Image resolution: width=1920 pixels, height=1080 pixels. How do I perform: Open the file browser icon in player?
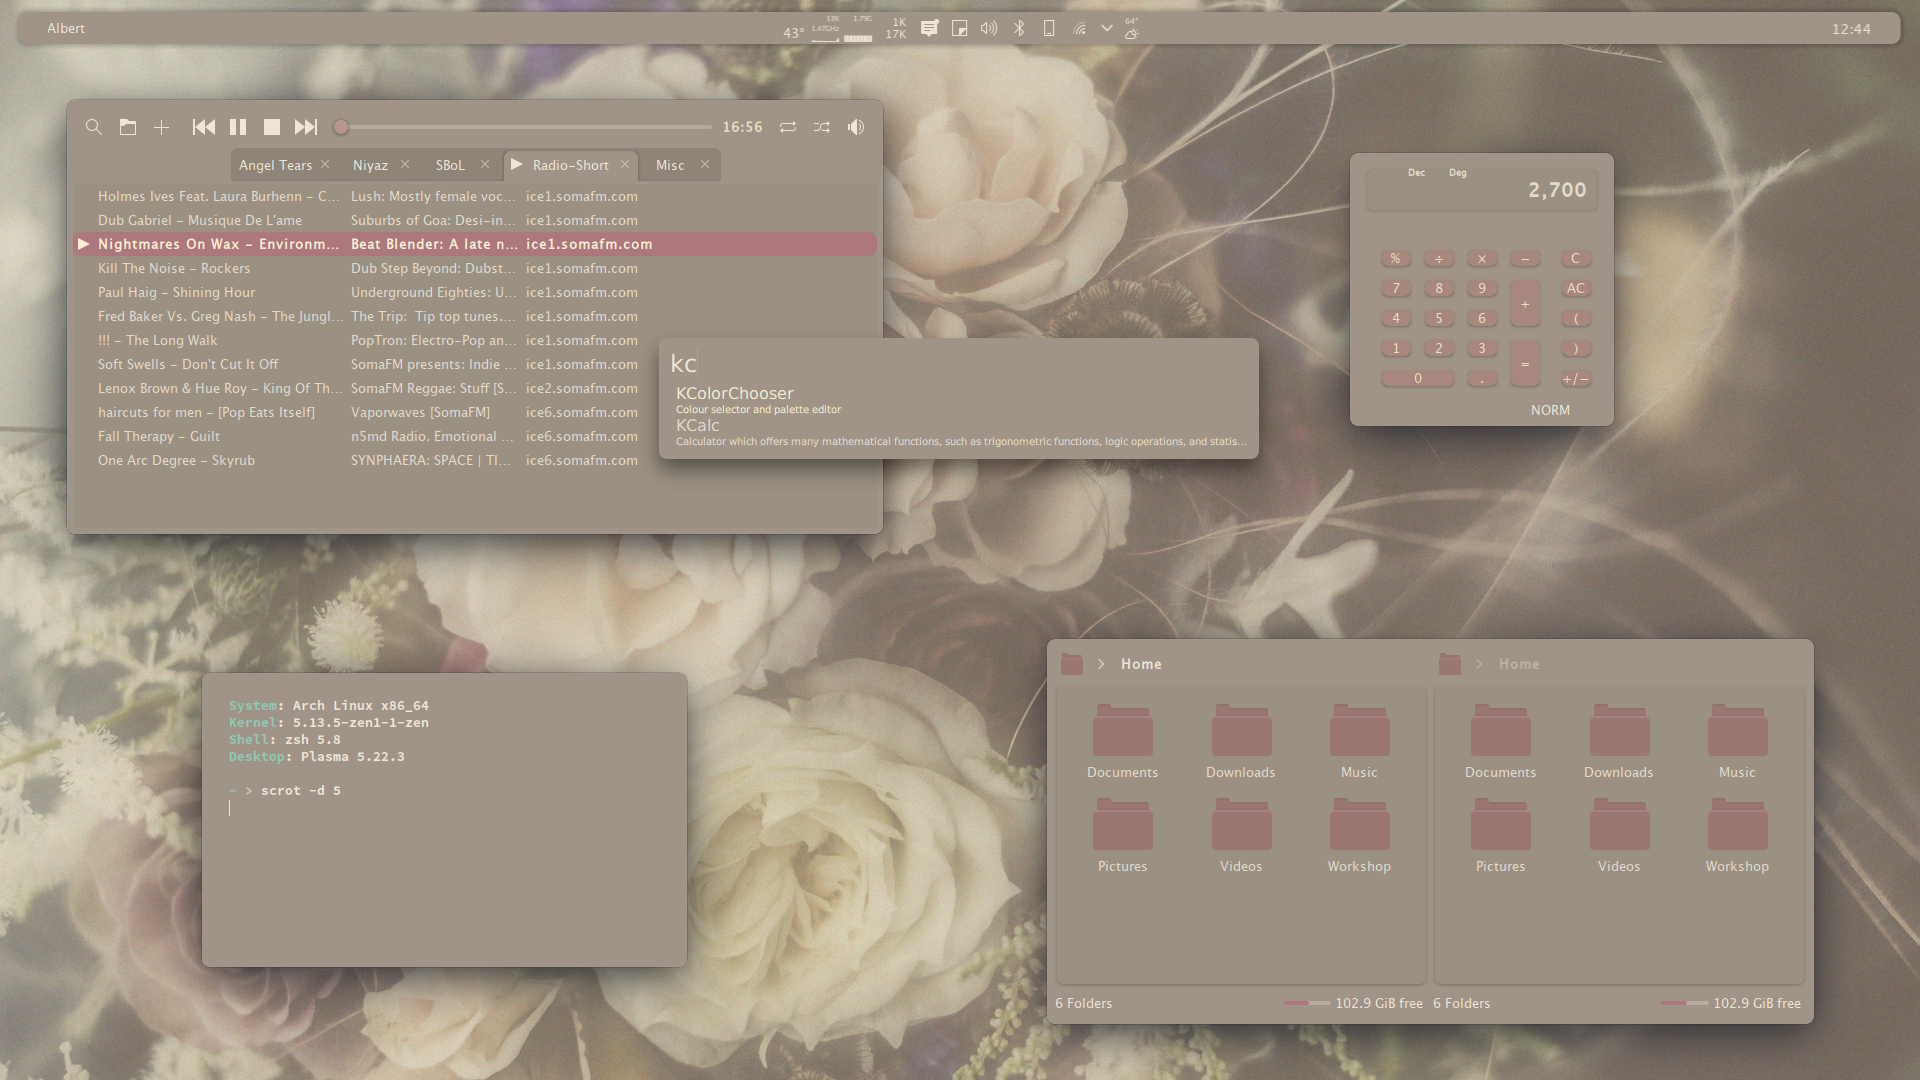point(128,127)
